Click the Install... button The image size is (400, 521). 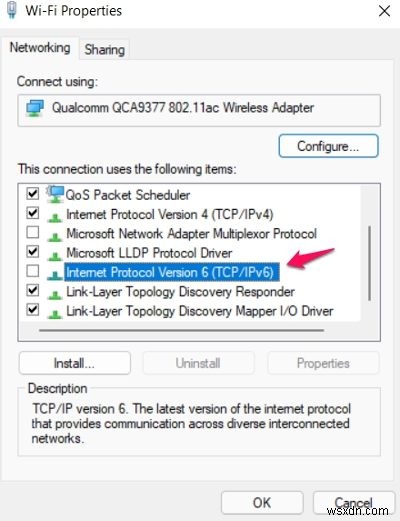pyautogui.click(x=74, y=363)
